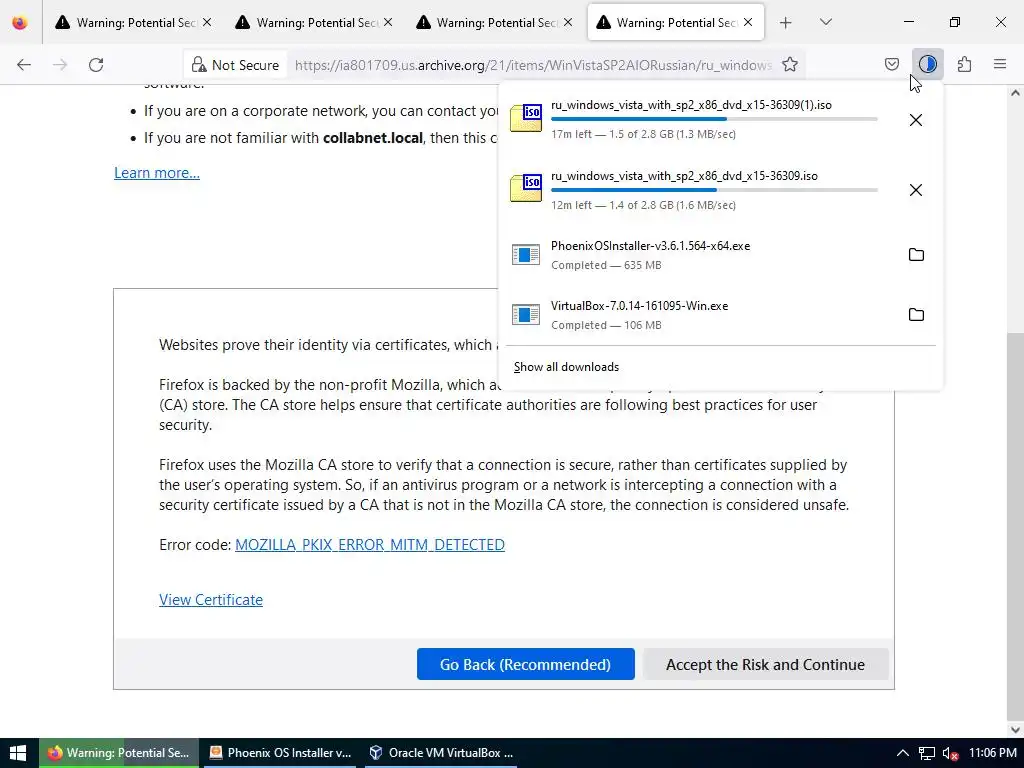Image resolution: width=1024 pixels, height=768 pixels.
Task: Click VirtualBox-7.0.14-161095-Win.exe filename
Action: coord(639,306)
